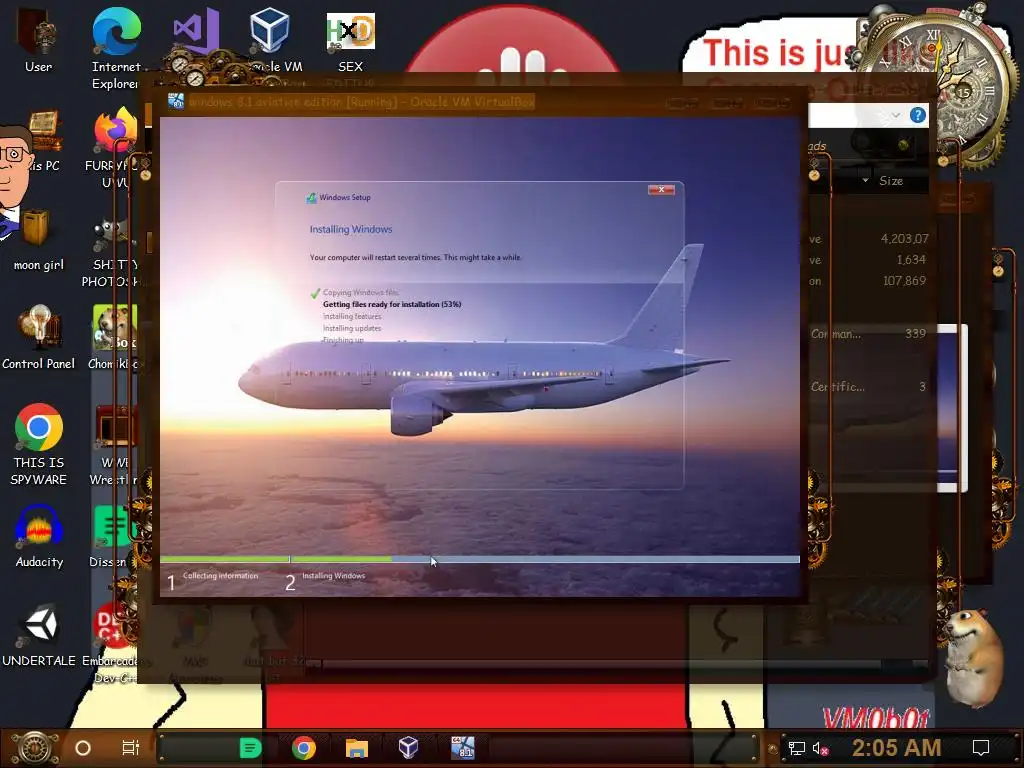Open the network tray icon
The height and width of the screenshot is (768, 1024).
(797, 748)
